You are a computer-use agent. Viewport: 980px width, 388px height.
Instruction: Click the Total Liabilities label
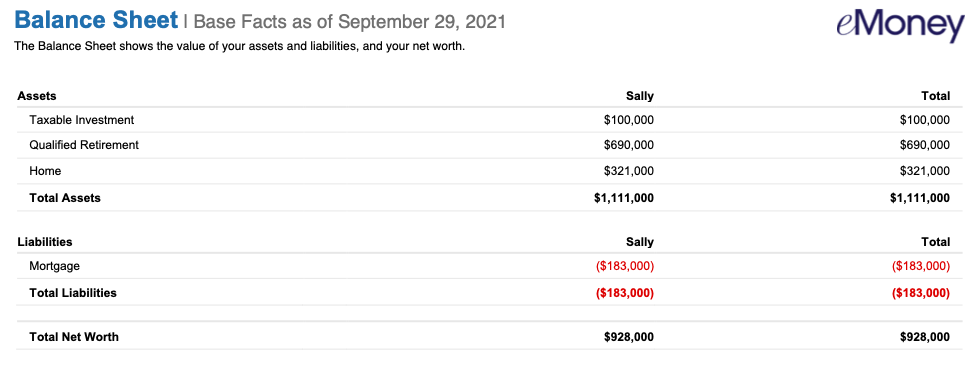click(x=73, y=292)
